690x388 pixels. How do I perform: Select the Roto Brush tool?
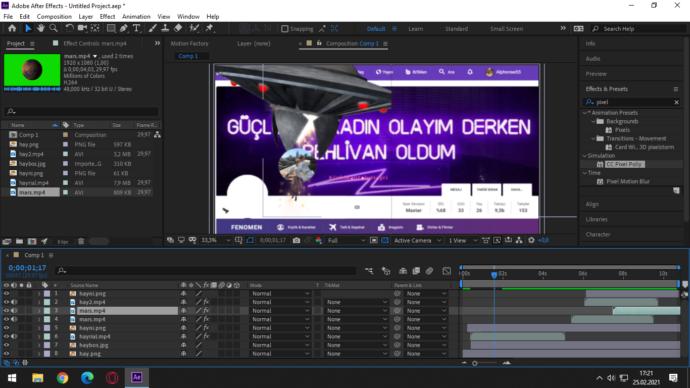coord(194,29)
